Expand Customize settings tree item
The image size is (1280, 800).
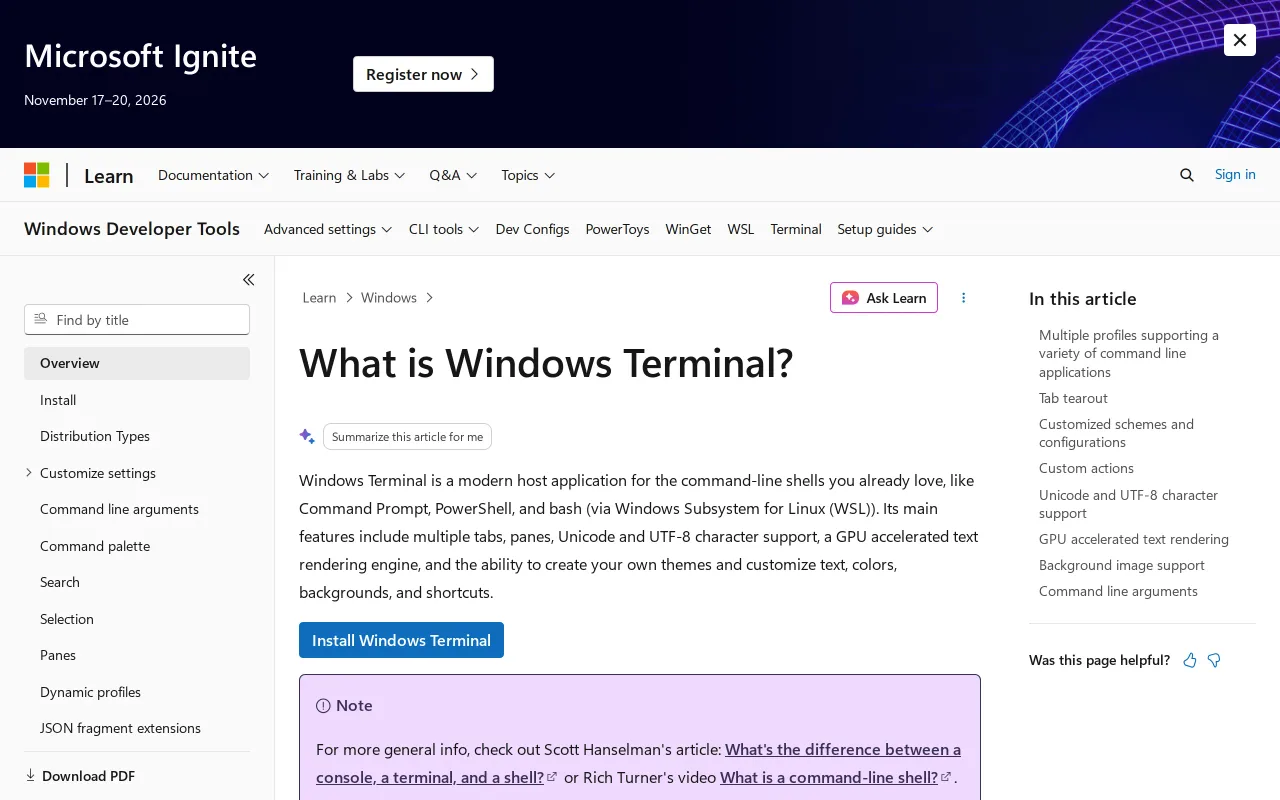click(29, 473)
